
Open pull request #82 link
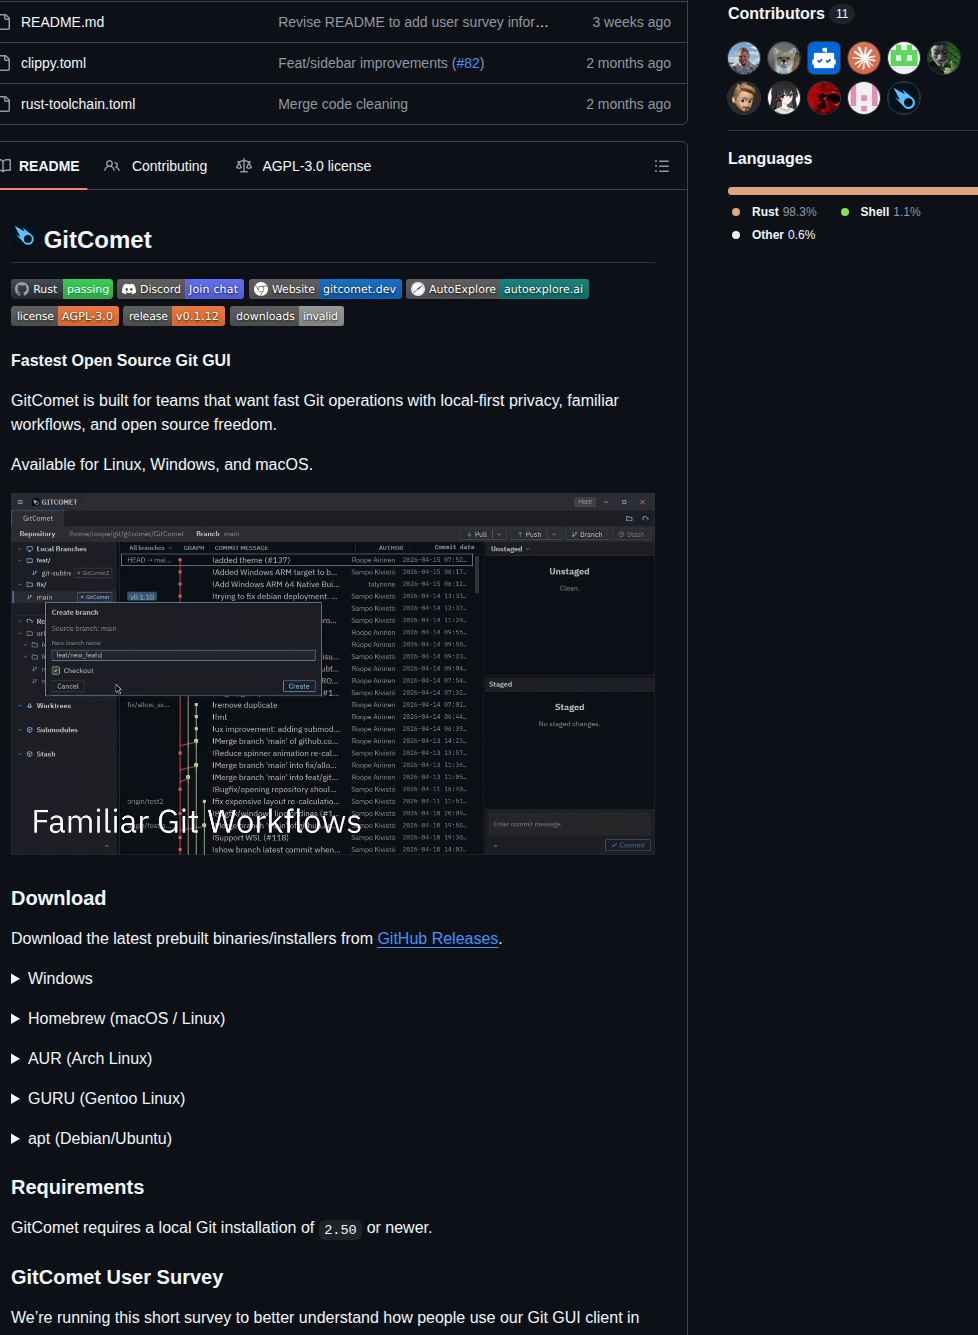(x=468, y=63)
